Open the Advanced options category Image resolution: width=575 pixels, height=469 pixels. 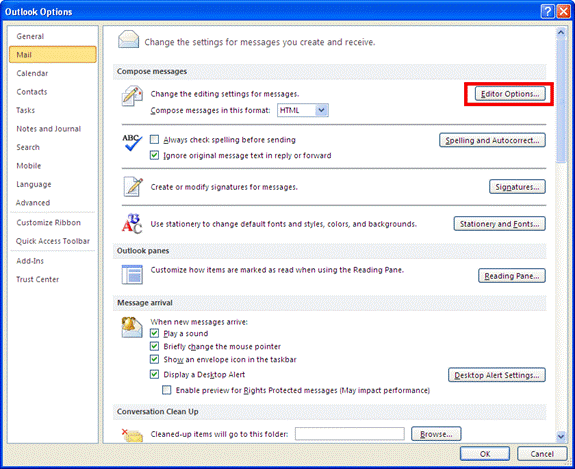(x=53, y=202)
